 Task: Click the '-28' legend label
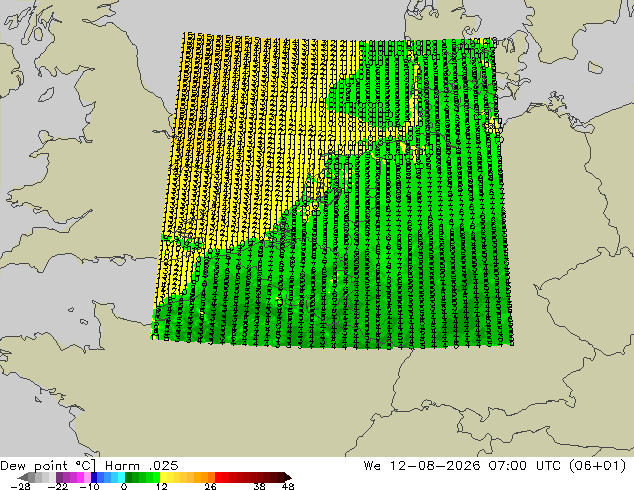tap(20, 486)
